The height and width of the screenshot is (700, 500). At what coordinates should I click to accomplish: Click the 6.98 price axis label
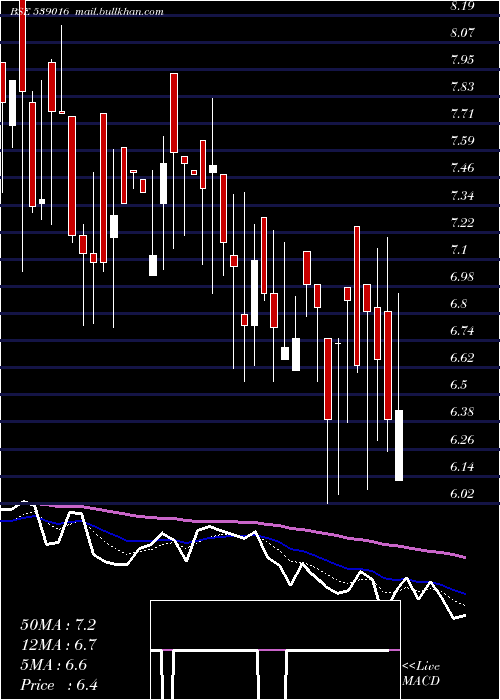pyautogui.click(x=463, y=277)
